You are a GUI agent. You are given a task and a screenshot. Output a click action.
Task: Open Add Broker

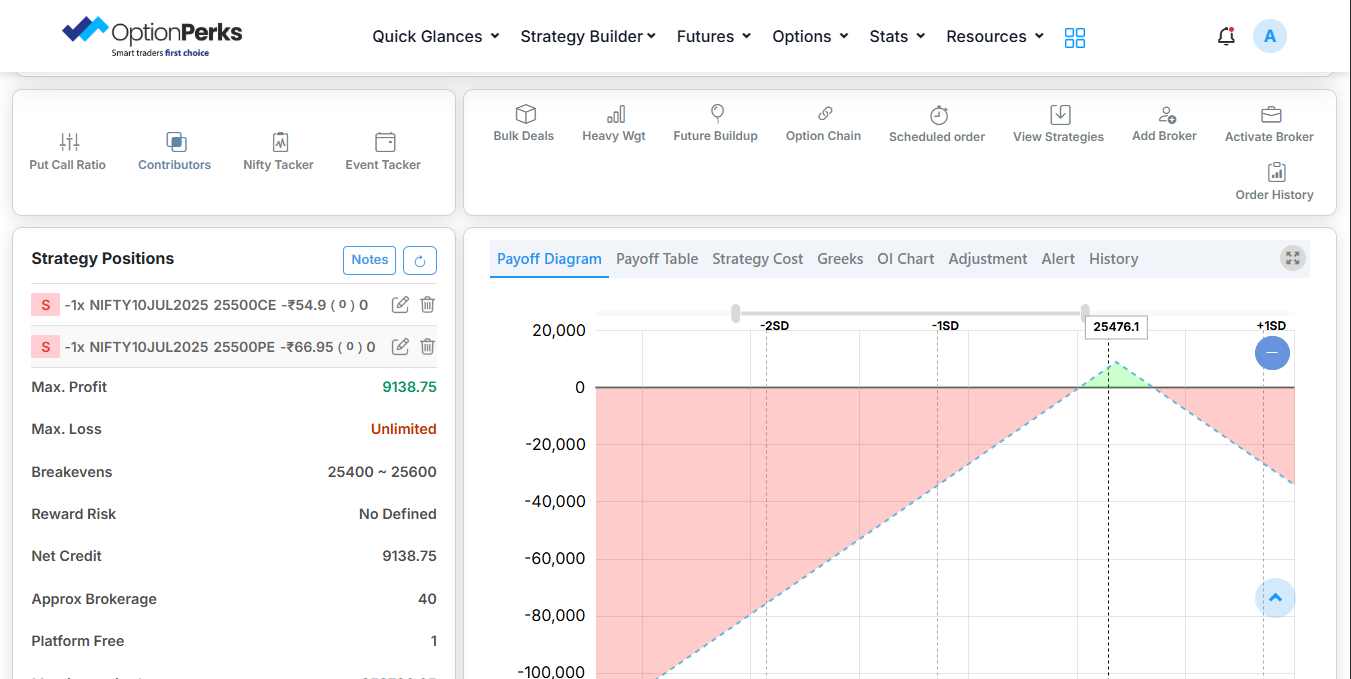pyautogui.click(x=1165, y=124)
